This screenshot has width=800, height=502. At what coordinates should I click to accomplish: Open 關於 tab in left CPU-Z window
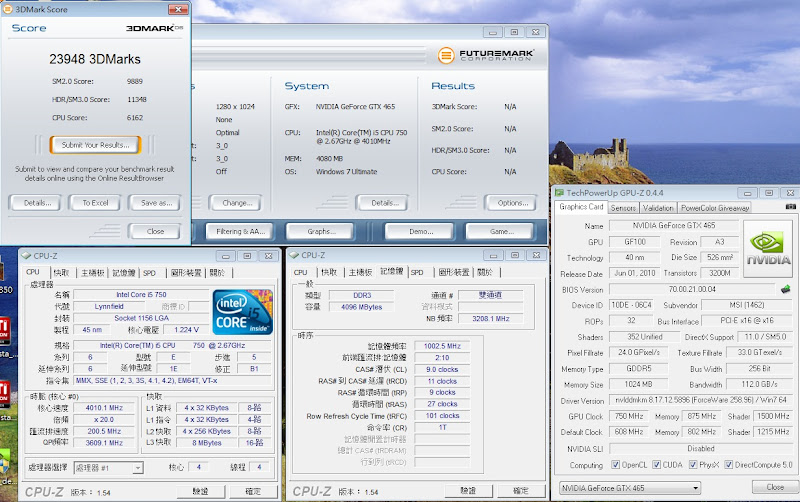[217, 273]
